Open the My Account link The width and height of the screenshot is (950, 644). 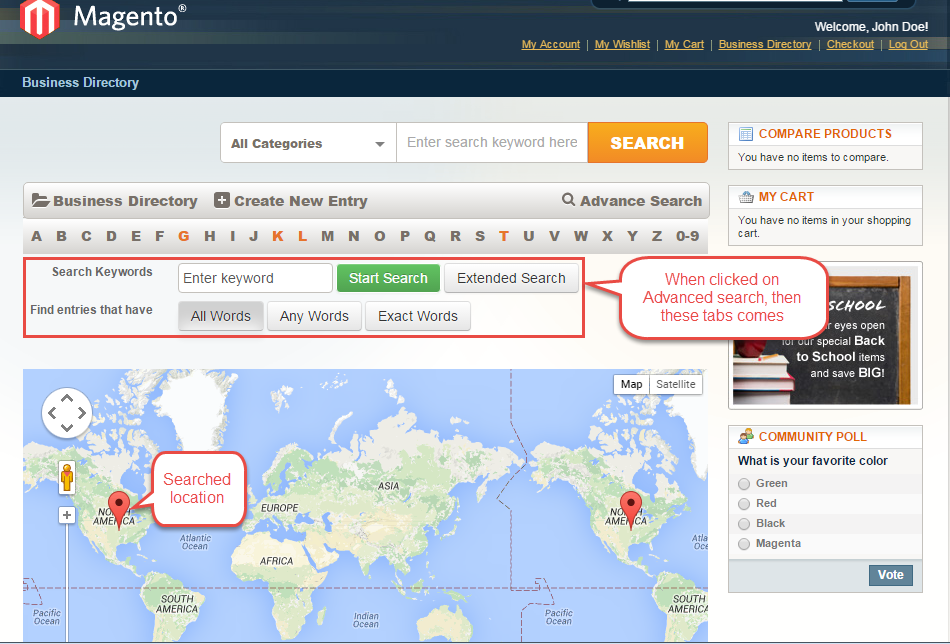[x=551, y=44]
